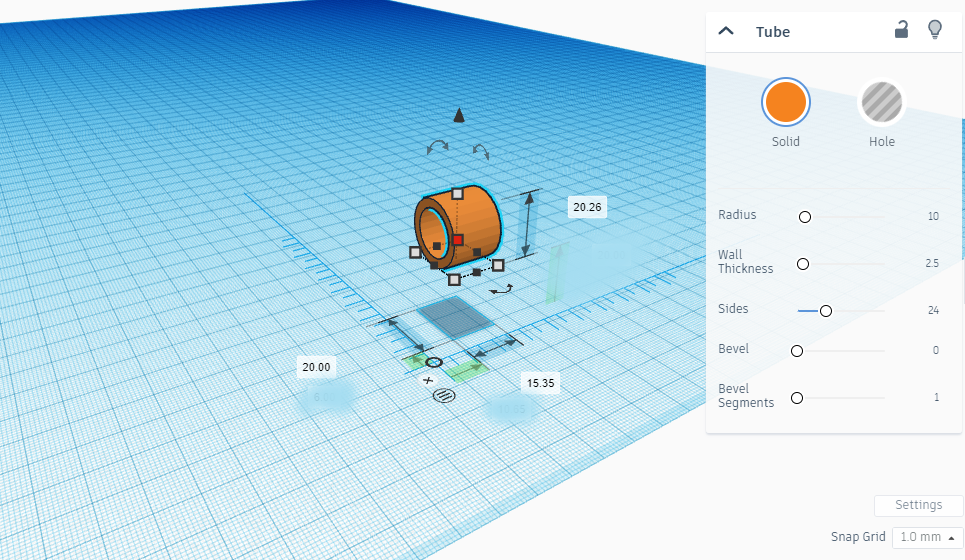Click the 20.00 dimension field
This screenshot has width=965, height=560.
[316, 367]
